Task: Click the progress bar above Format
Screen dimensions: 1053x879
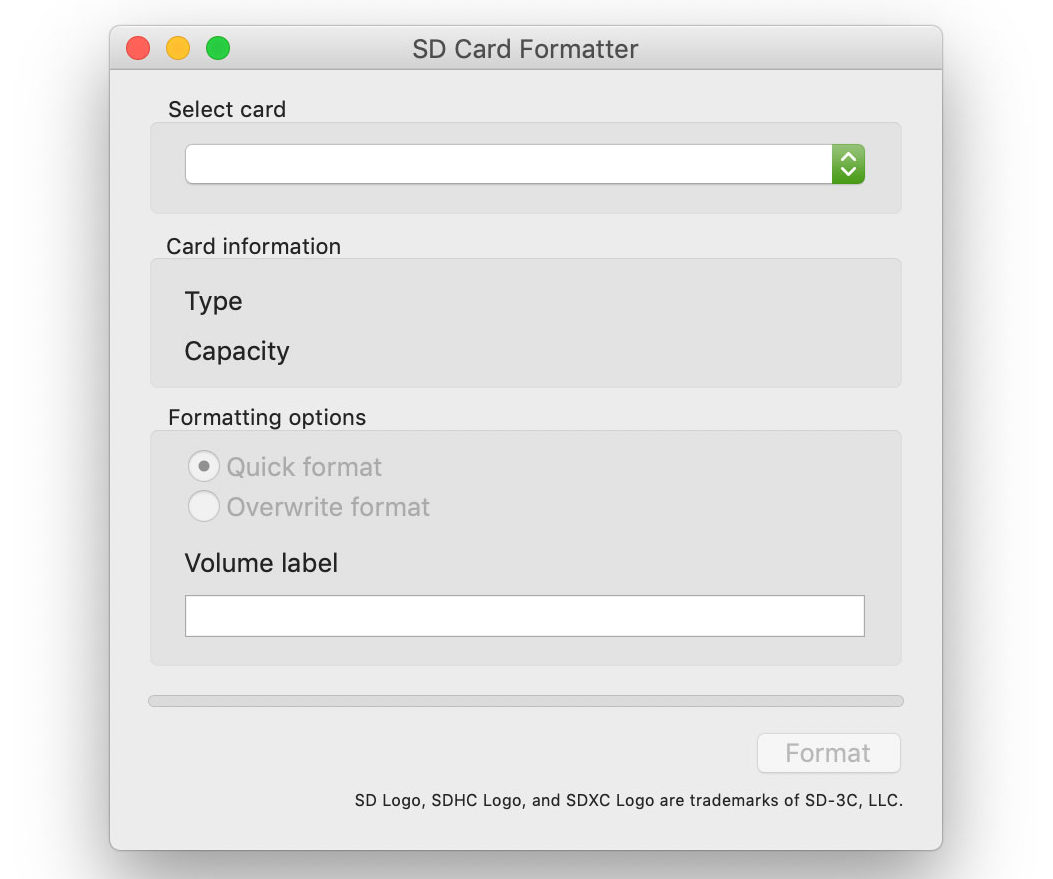Action: click(x=526, y=701)
